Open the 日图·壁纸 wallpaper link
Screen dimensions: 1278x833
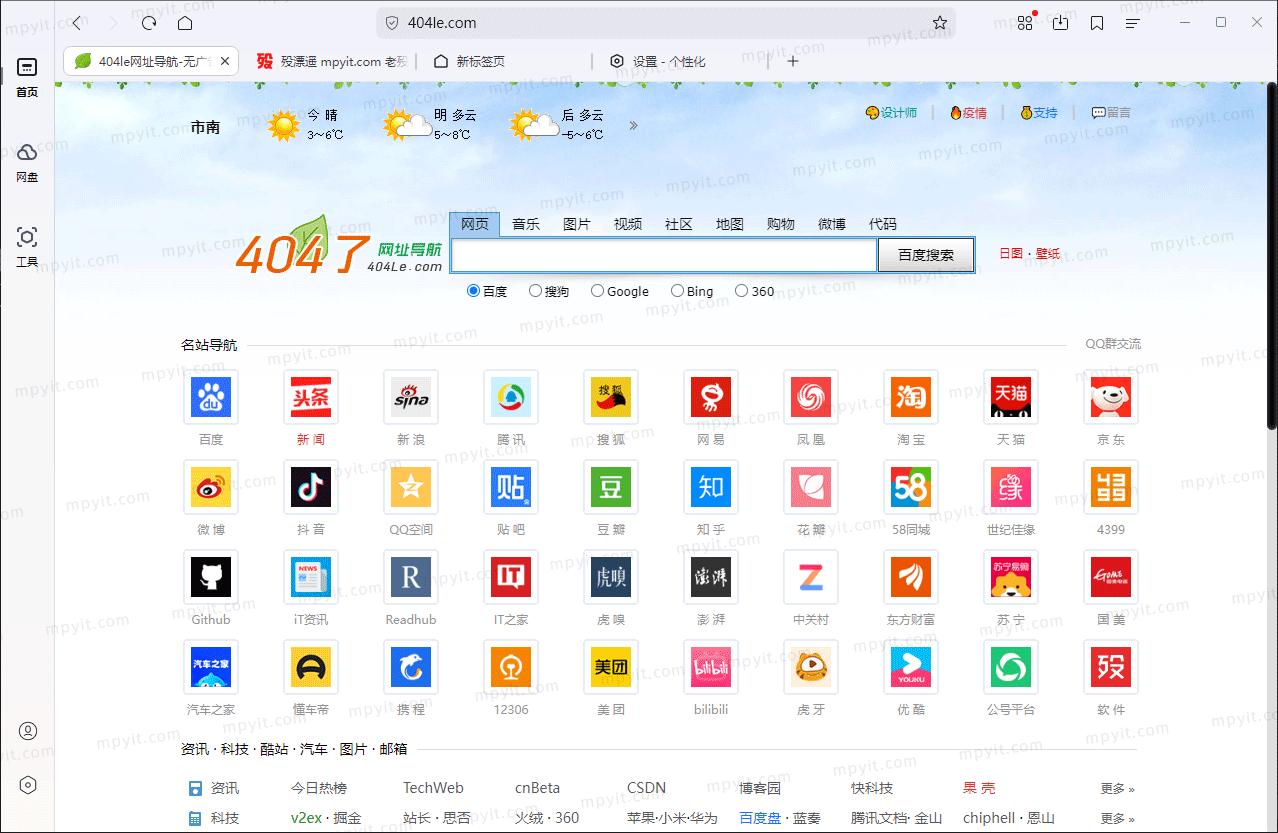pos(1029,253)
